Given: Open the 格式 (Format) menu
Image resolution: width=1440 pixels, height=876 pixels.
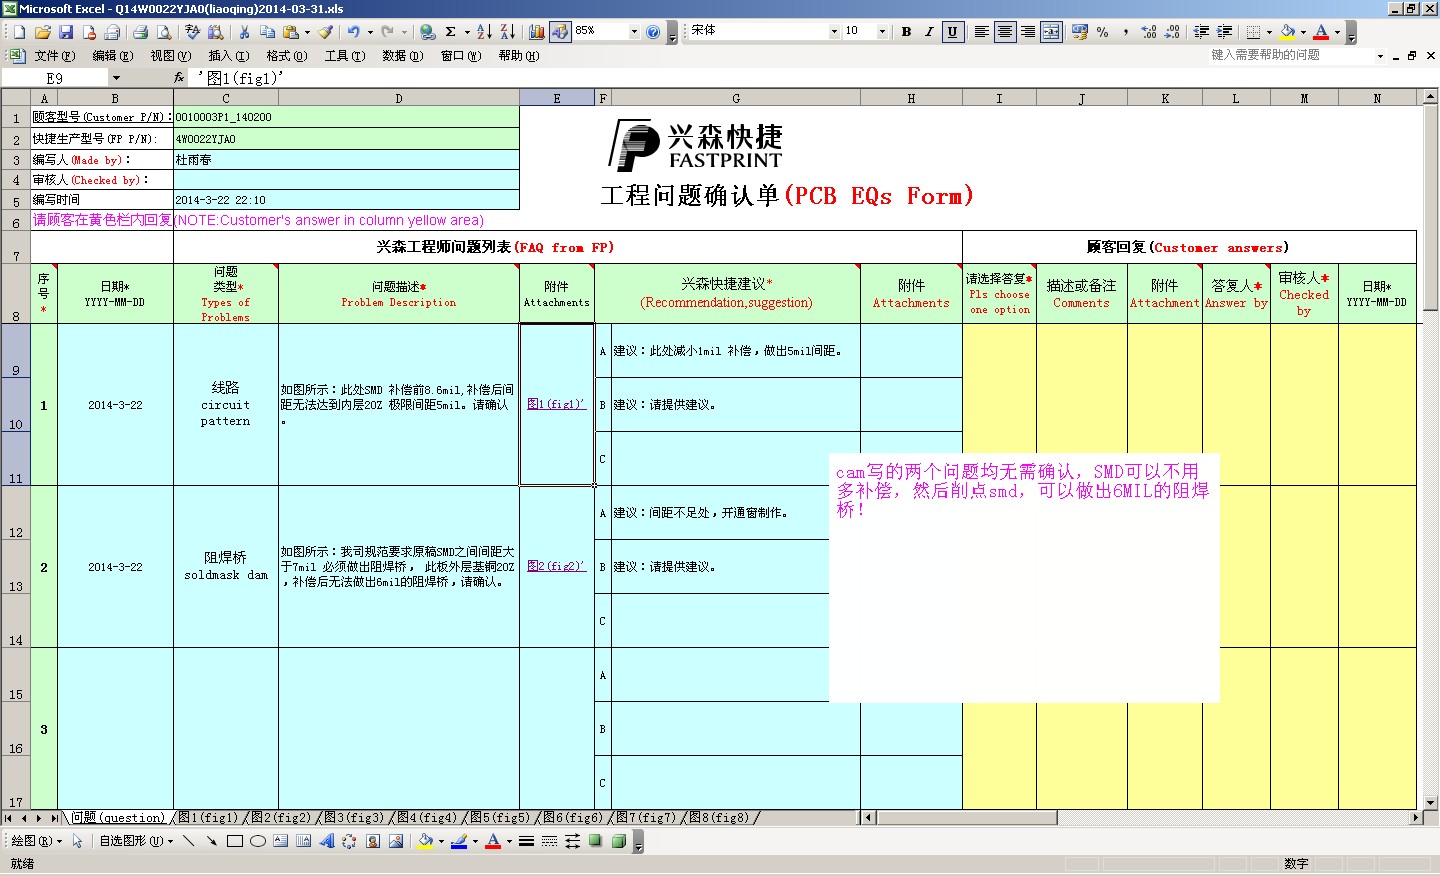Looking at the screenshot, I should click(x=287, y=56).
